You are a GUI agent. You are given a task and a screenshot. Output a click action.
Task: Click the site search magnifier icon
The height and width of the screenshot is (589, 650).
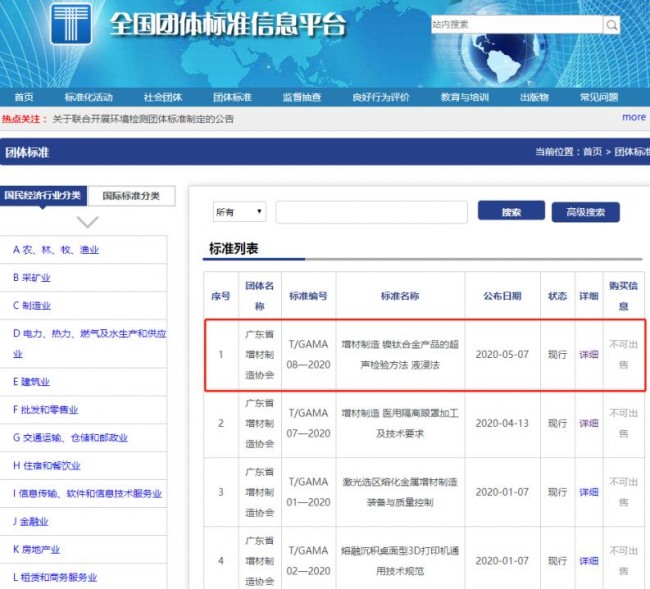611,25
